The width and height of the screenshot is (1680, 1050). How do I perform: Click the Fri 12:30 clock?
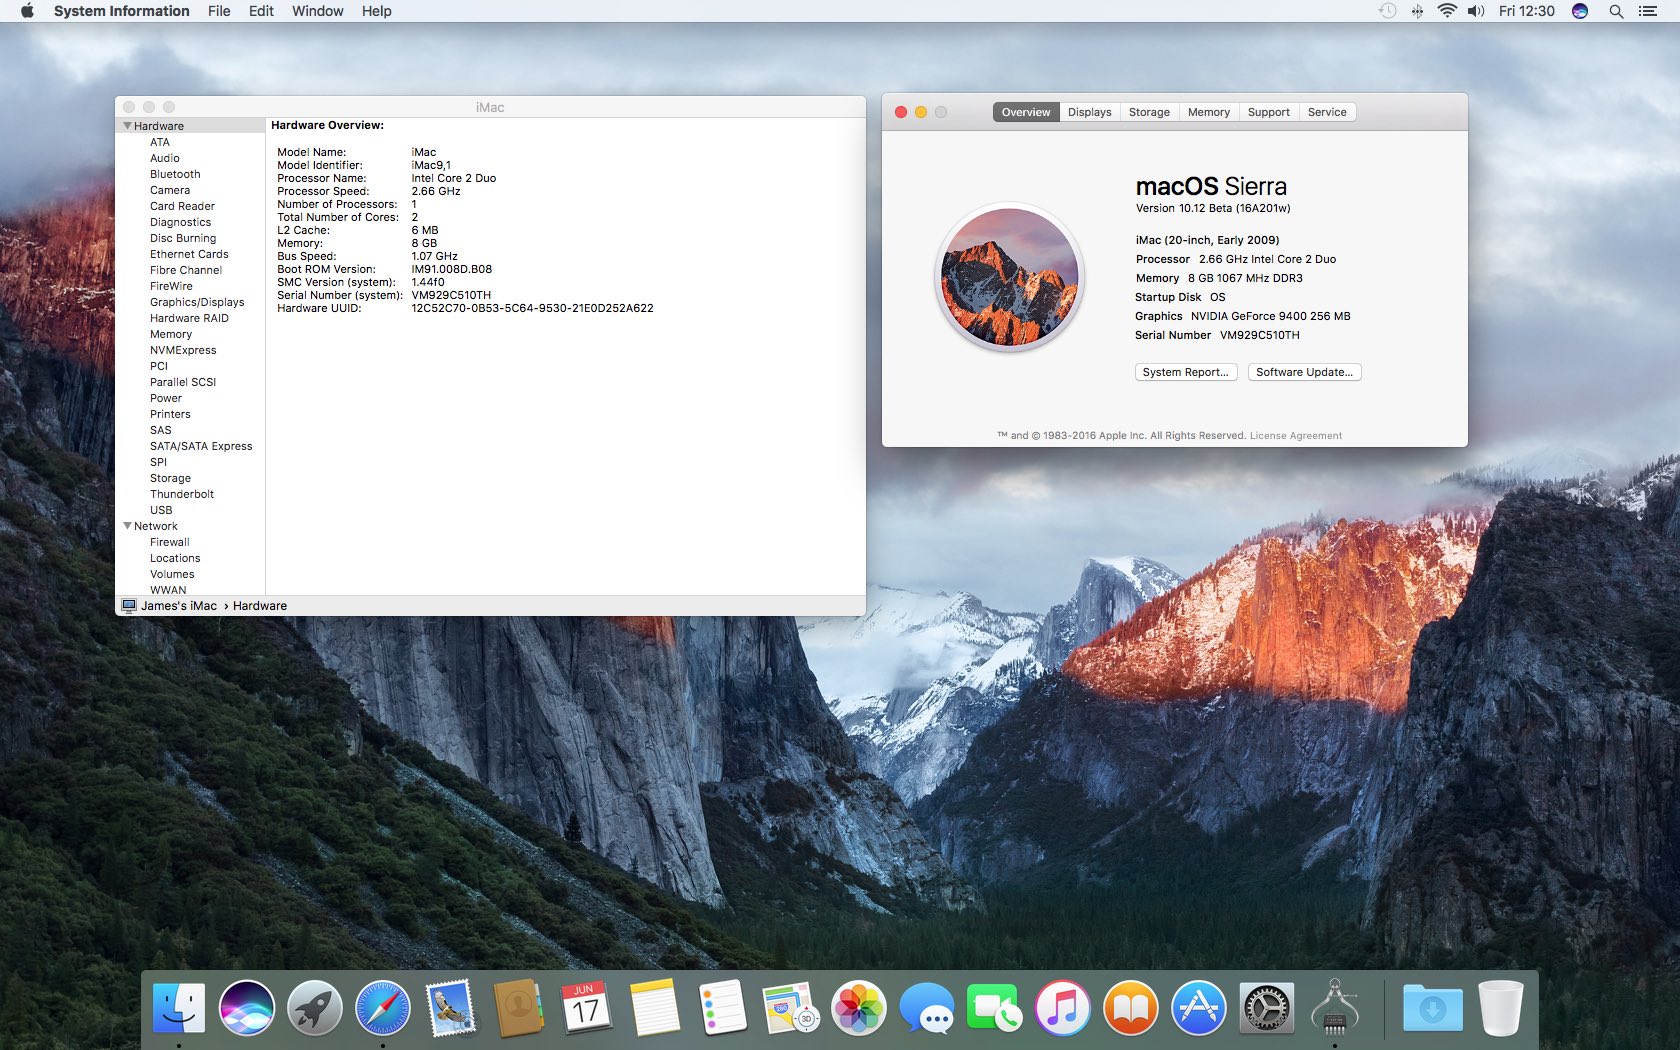[x=1527, y=11]
